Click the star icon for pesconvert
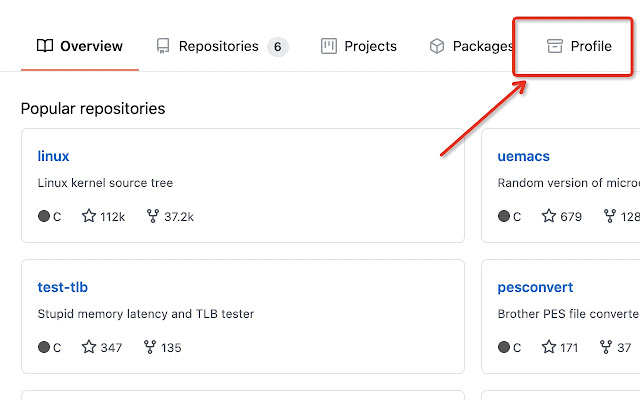The height and width of the screenshot is (400, 640). [549, 347]
